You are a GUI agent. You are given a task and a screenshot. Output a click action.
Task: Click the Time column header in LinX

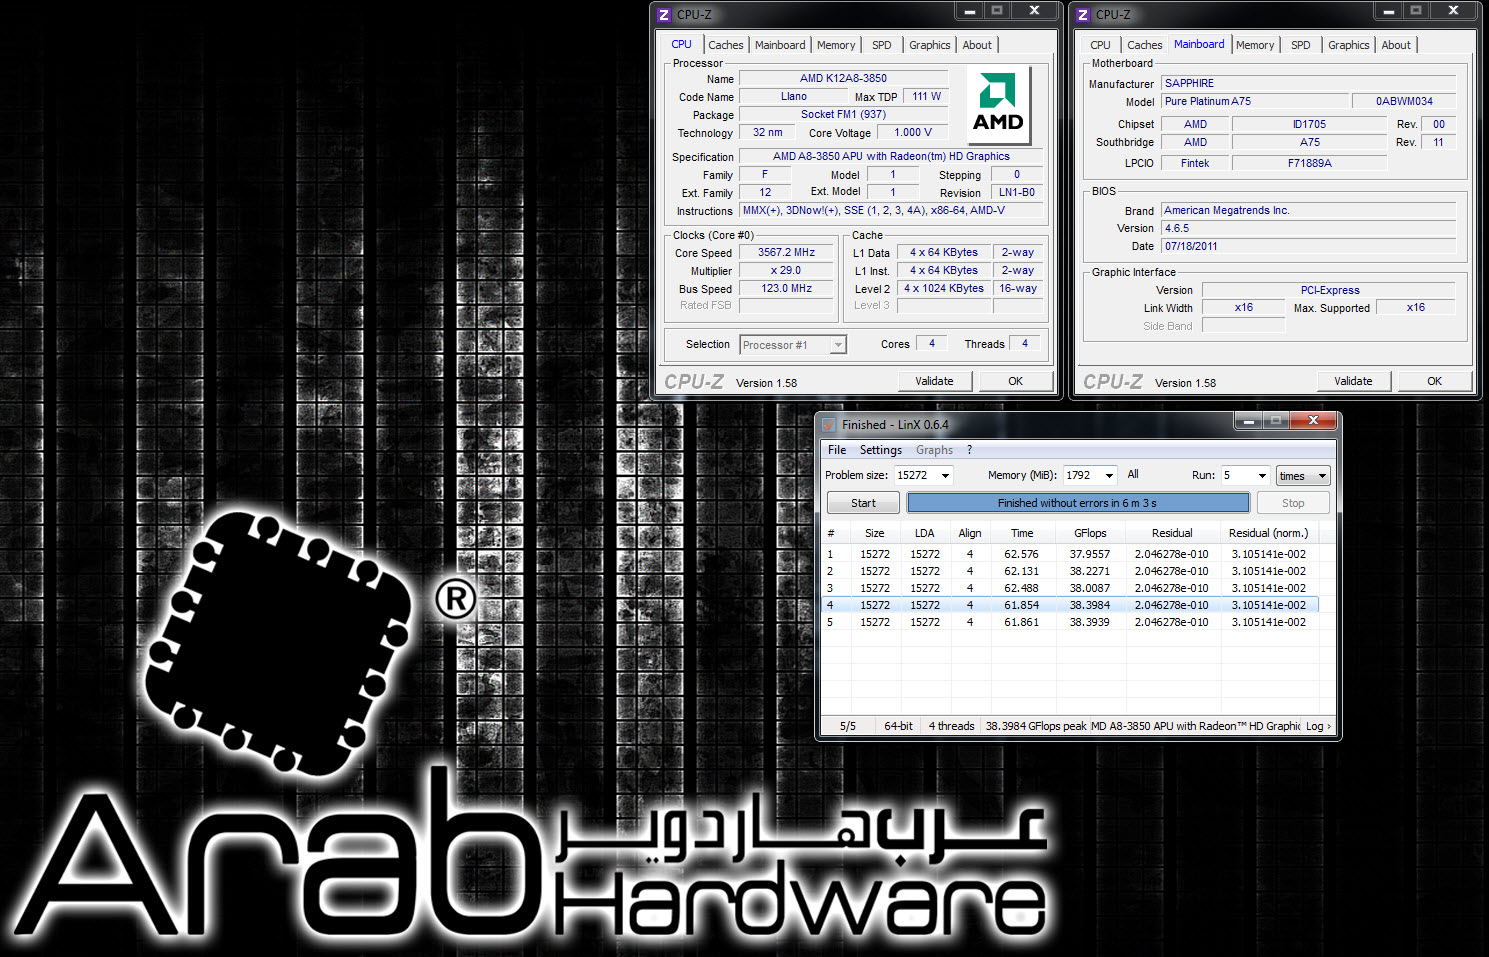tap(1021, 533)
